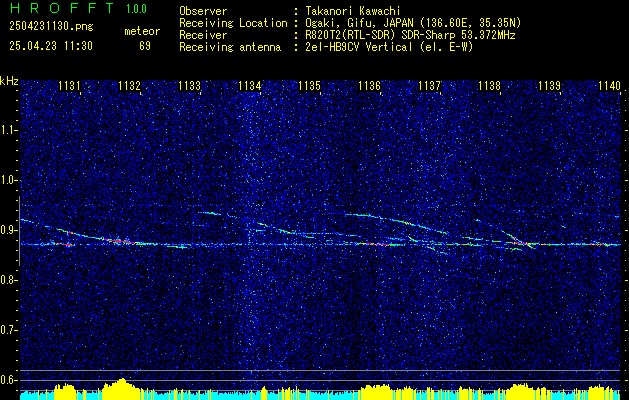Click the 1.0 frequency axis label
Screen dimensions: 629x400
click(x=9, y=181)
